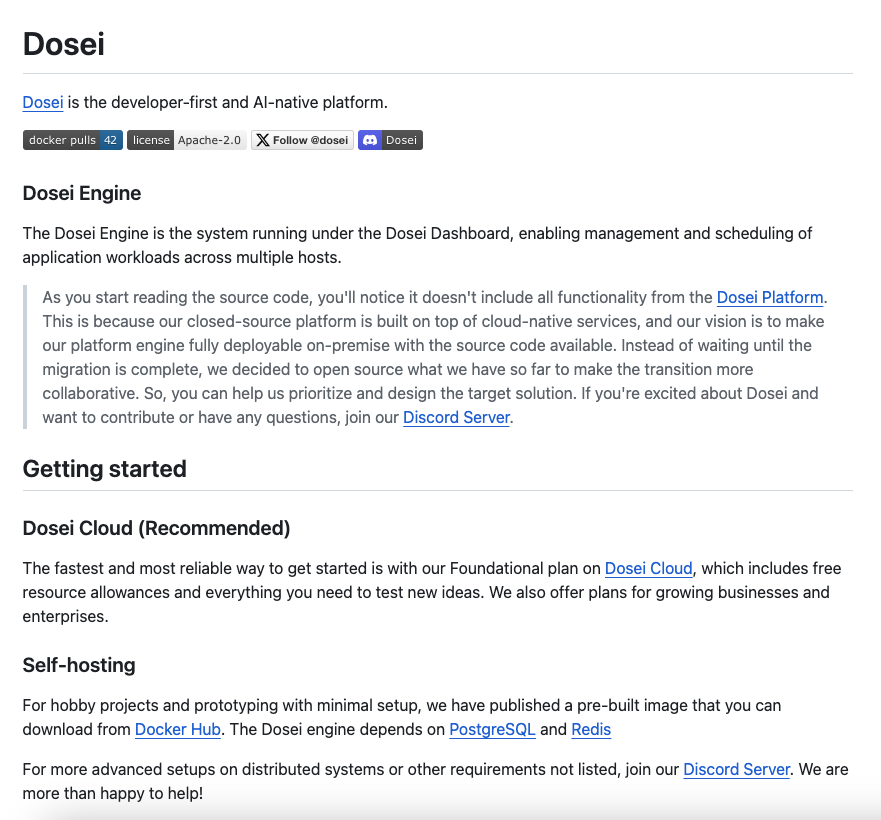The image size is (881, 820).
Task: Open the Apache-2.0 license badge
Action: click(x=187, y=140)
